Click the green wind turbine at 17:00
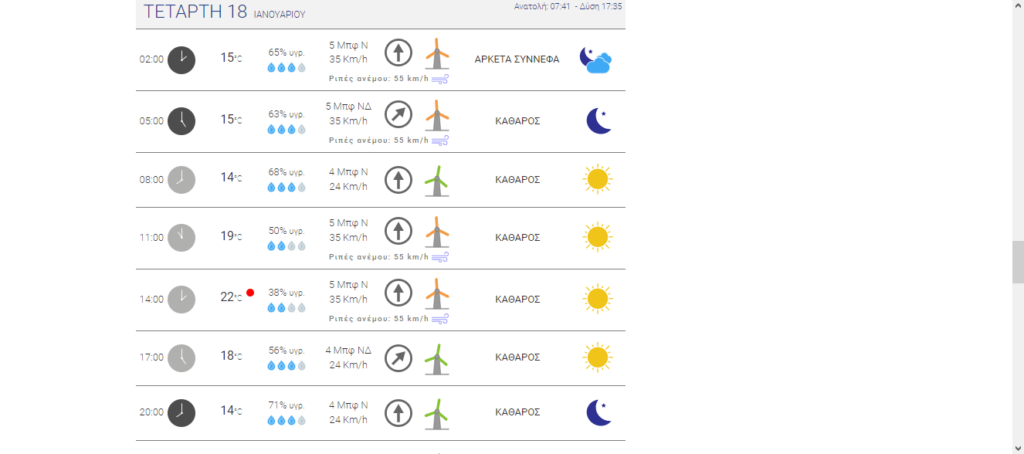 [435, 359]
